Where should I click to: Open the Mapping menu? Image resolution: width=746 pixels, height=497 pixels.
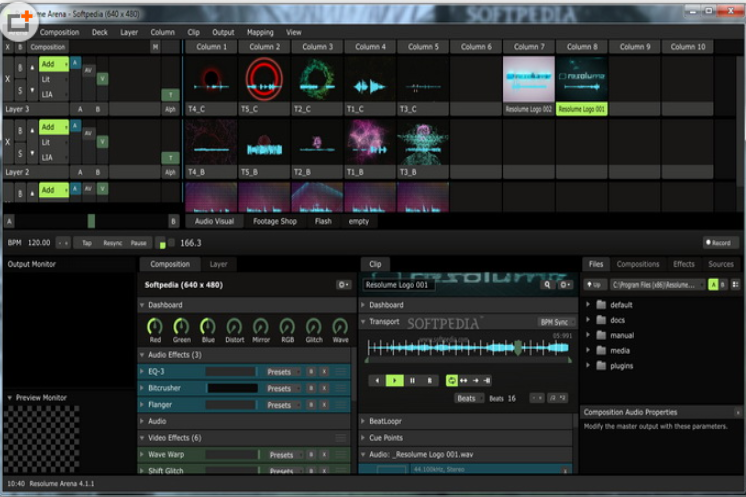tap(260, 32)
